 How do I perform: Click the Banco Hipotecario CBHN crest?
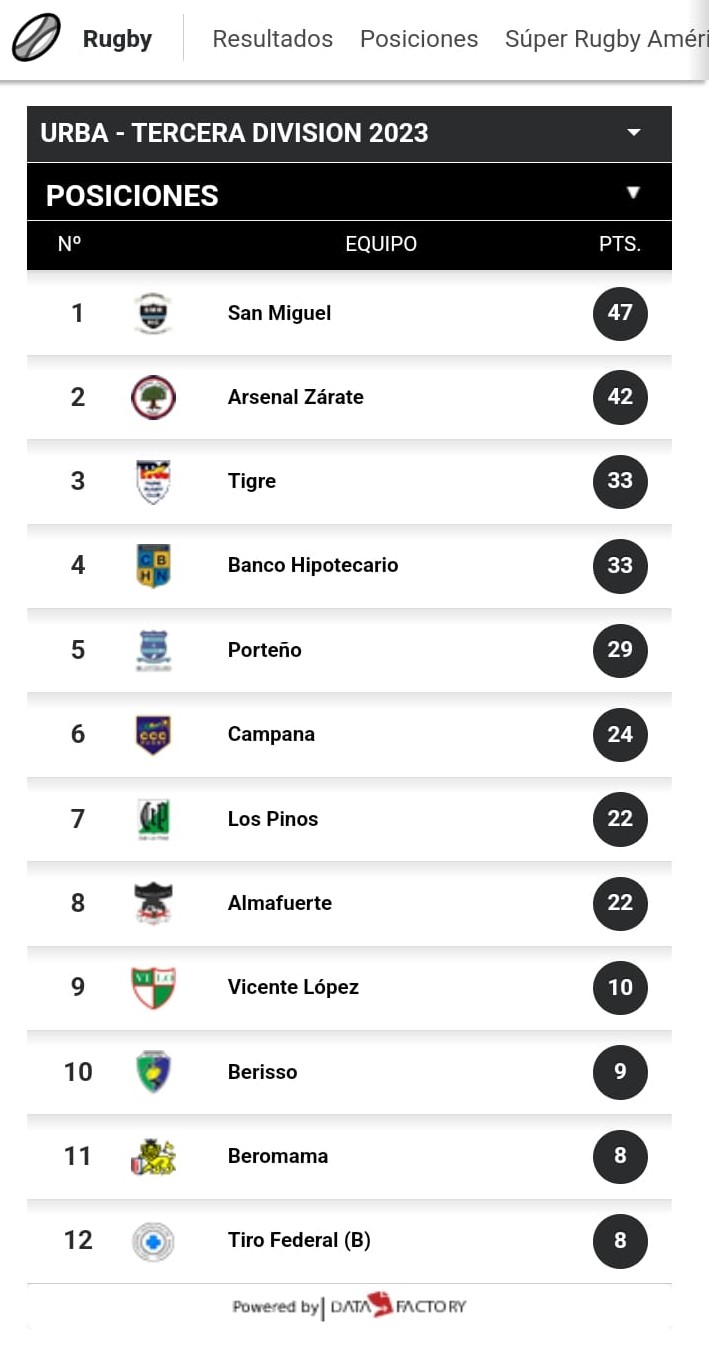(153, 565)
